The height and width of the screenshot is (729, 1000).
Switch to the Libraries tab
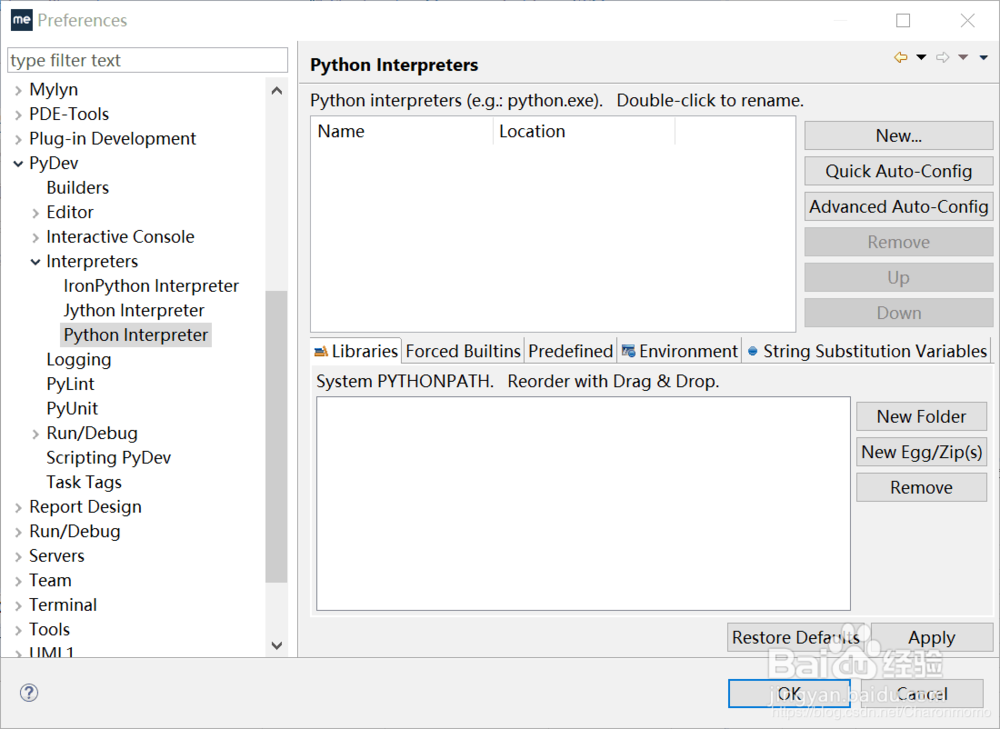click(356, 351)
